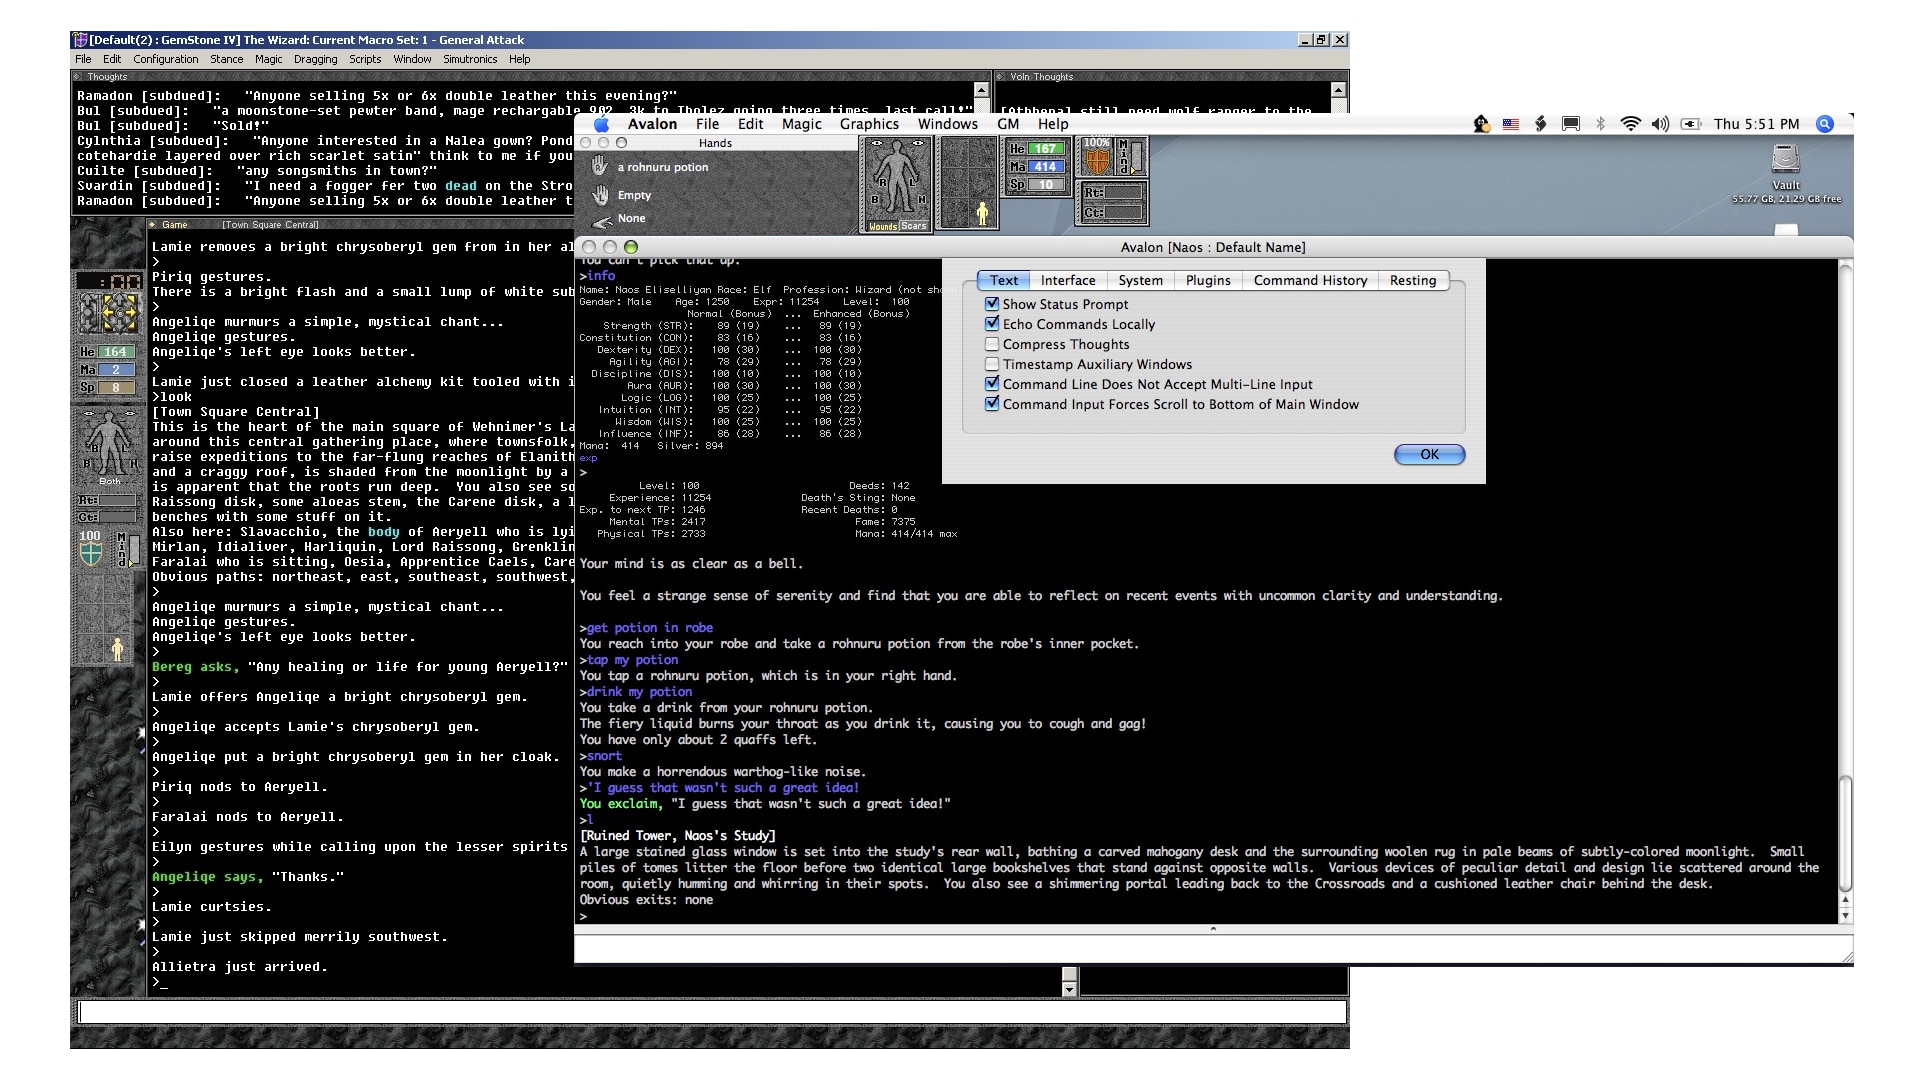Open the Avalon Magic menu
1920x1080 pixels.
click(801, 124)
